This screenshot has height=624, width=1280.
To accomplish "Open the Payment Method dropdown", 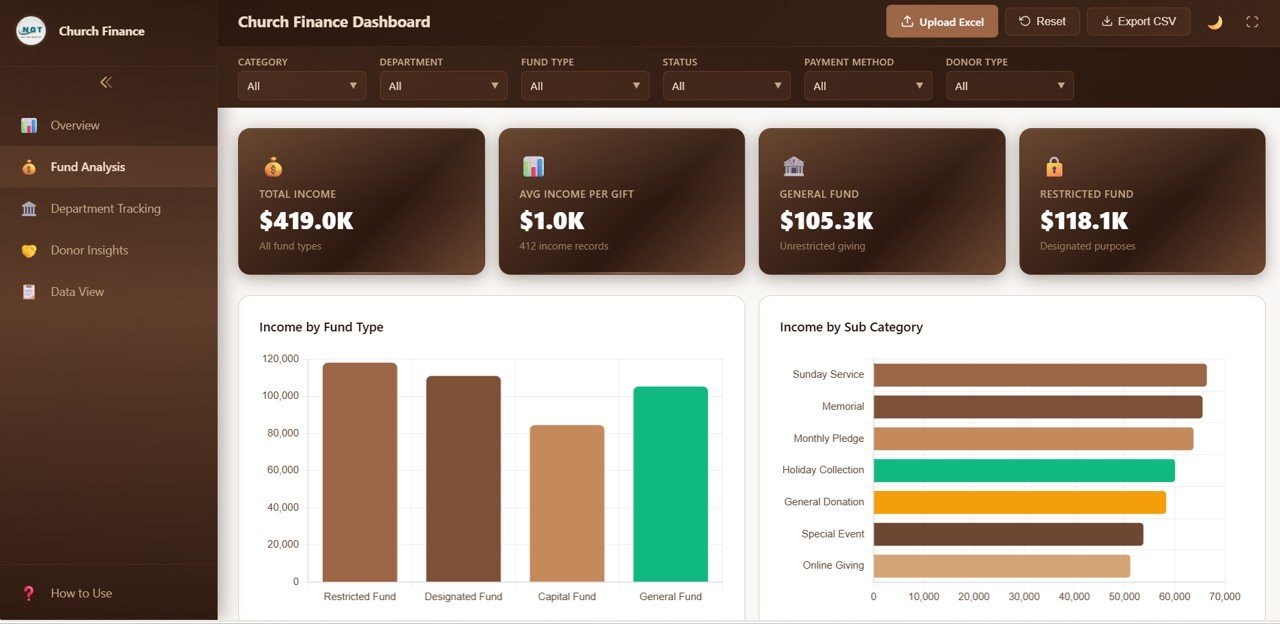I will click(x=867, y=86).
